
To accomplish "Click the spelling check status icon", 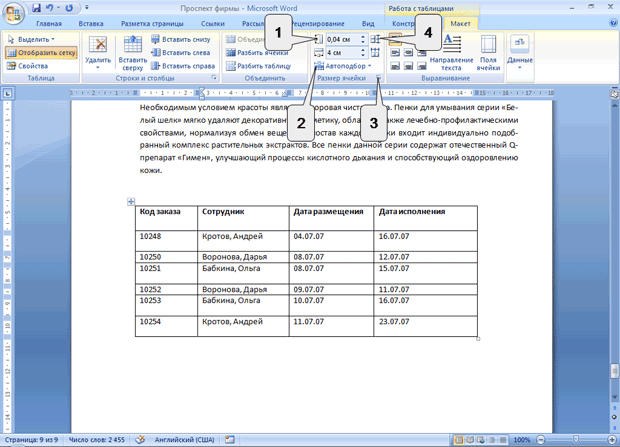I will click(140, 440).
